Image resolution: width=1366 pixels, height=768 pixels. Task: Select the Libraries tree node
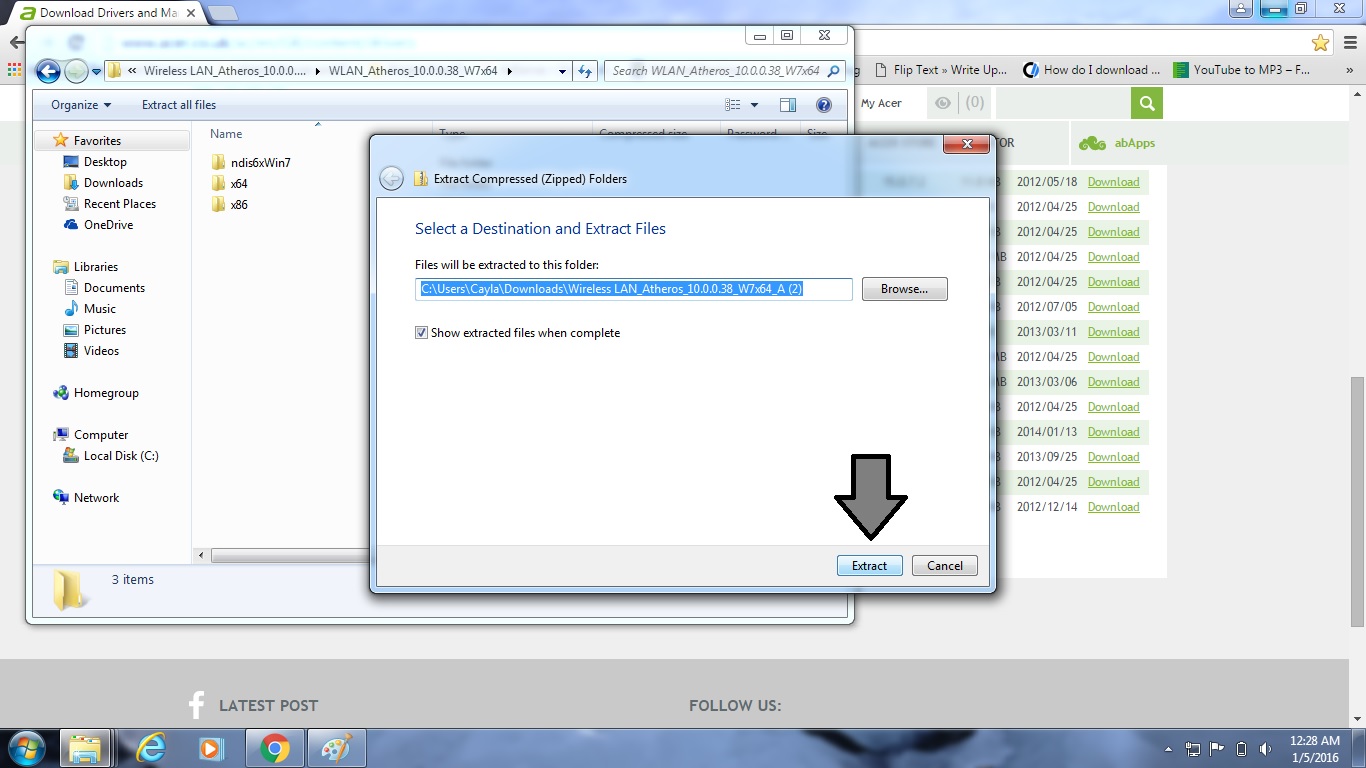[86, 267]
